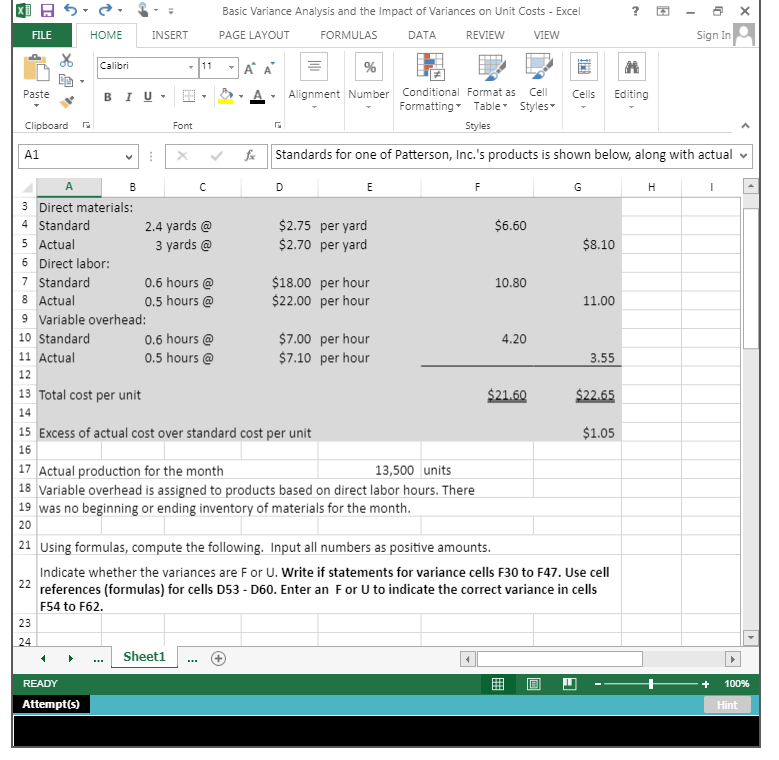779x760 pixels.
Task: Increase font size with the larger A icon
Action: coord(250,69)
